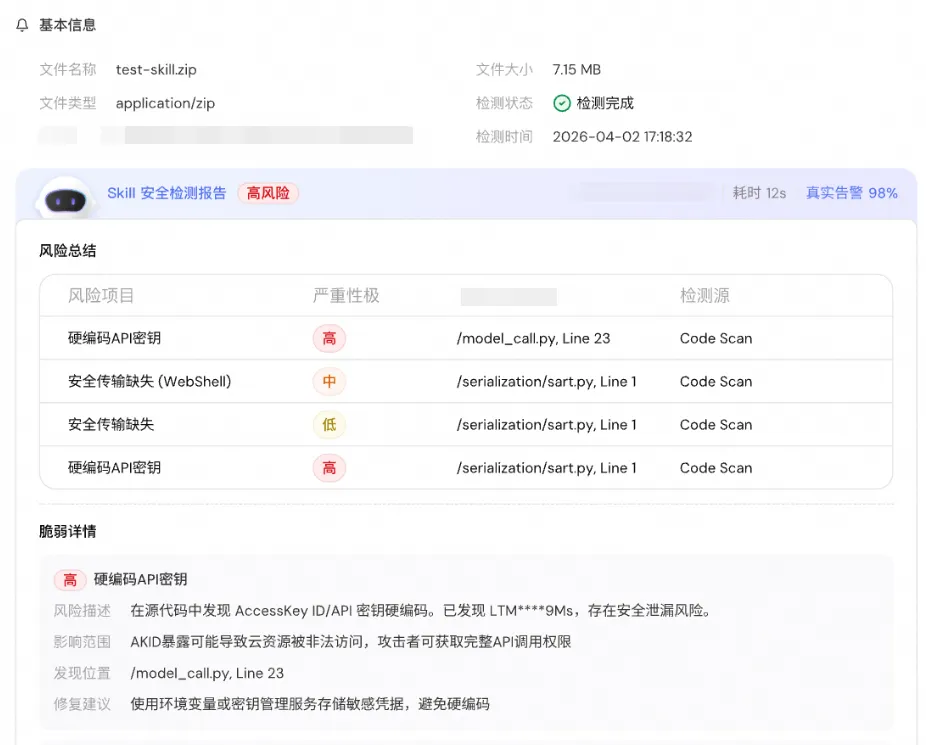Click the /model_call.py, Line 23 table cell

coord(533,338)
